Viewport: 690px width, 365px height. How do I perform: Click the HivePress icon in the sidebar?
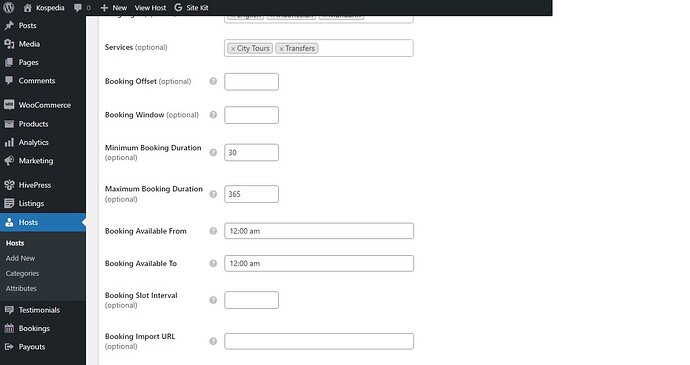[9, 185]
